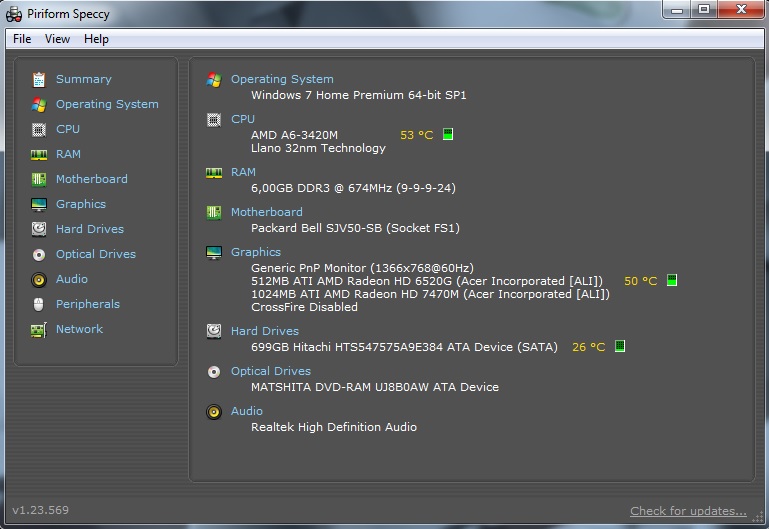Open the View menu
Viewport: 769px width, 529px height.
coord(58,39)
